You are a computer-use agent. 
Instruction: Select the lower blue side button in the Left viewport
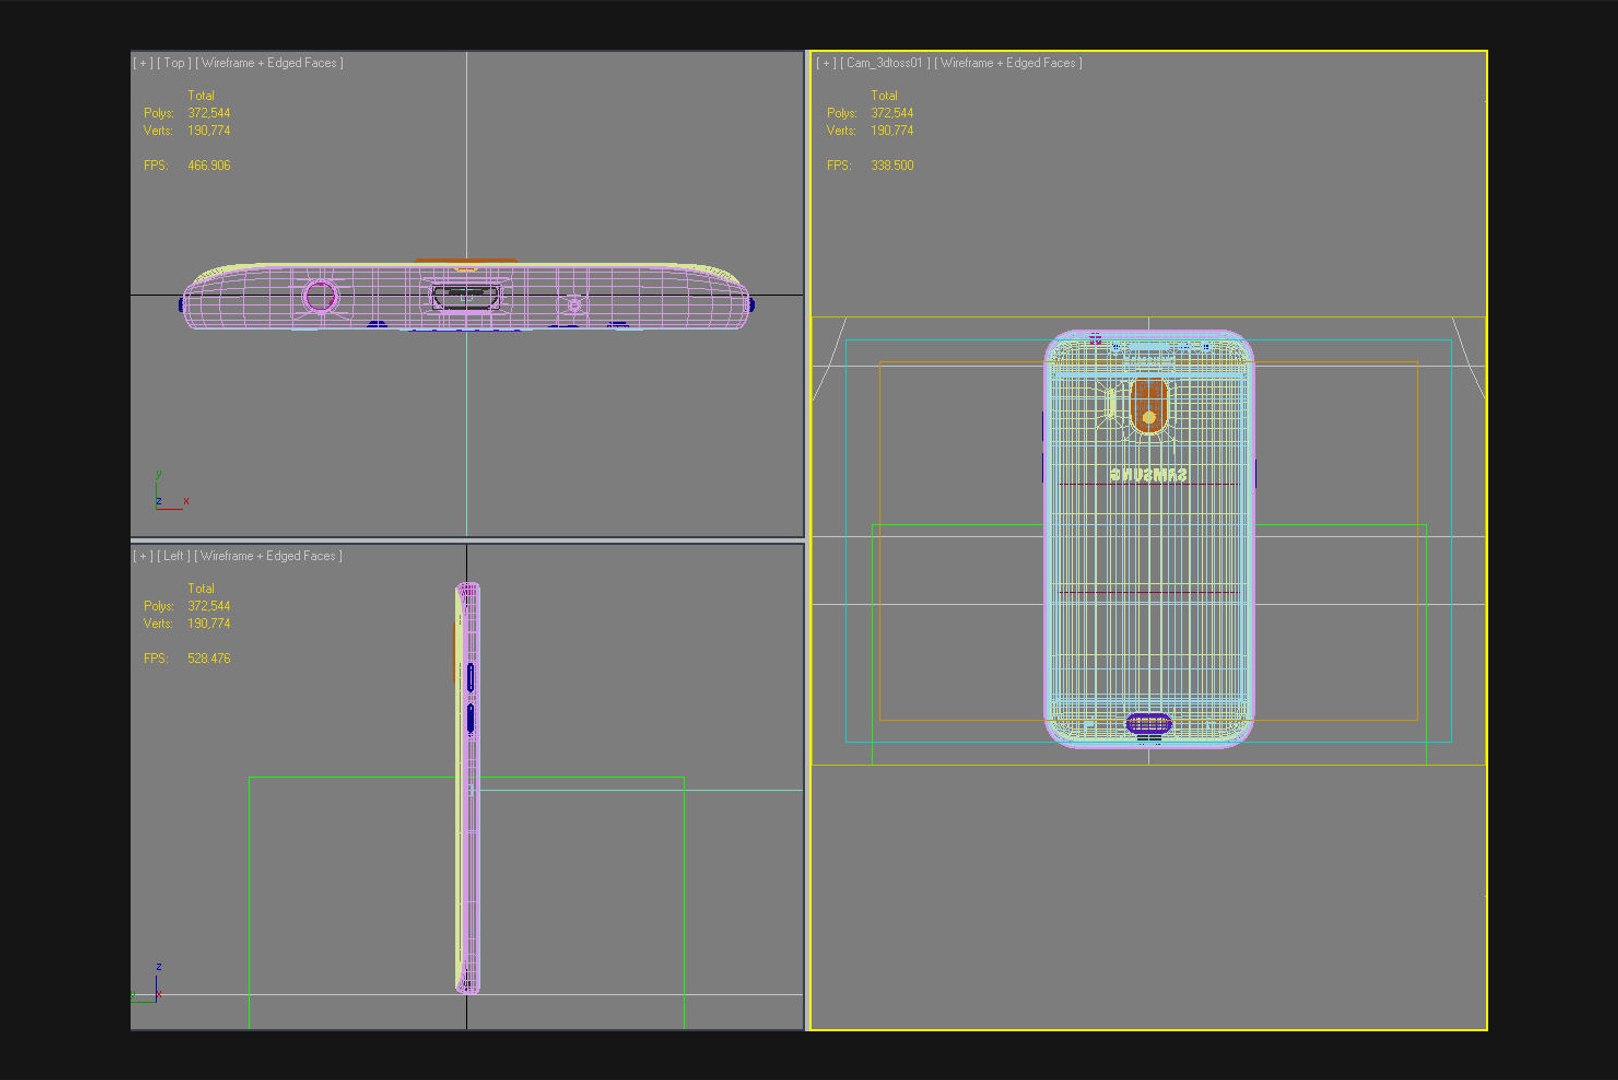click(x=470, y=719)
